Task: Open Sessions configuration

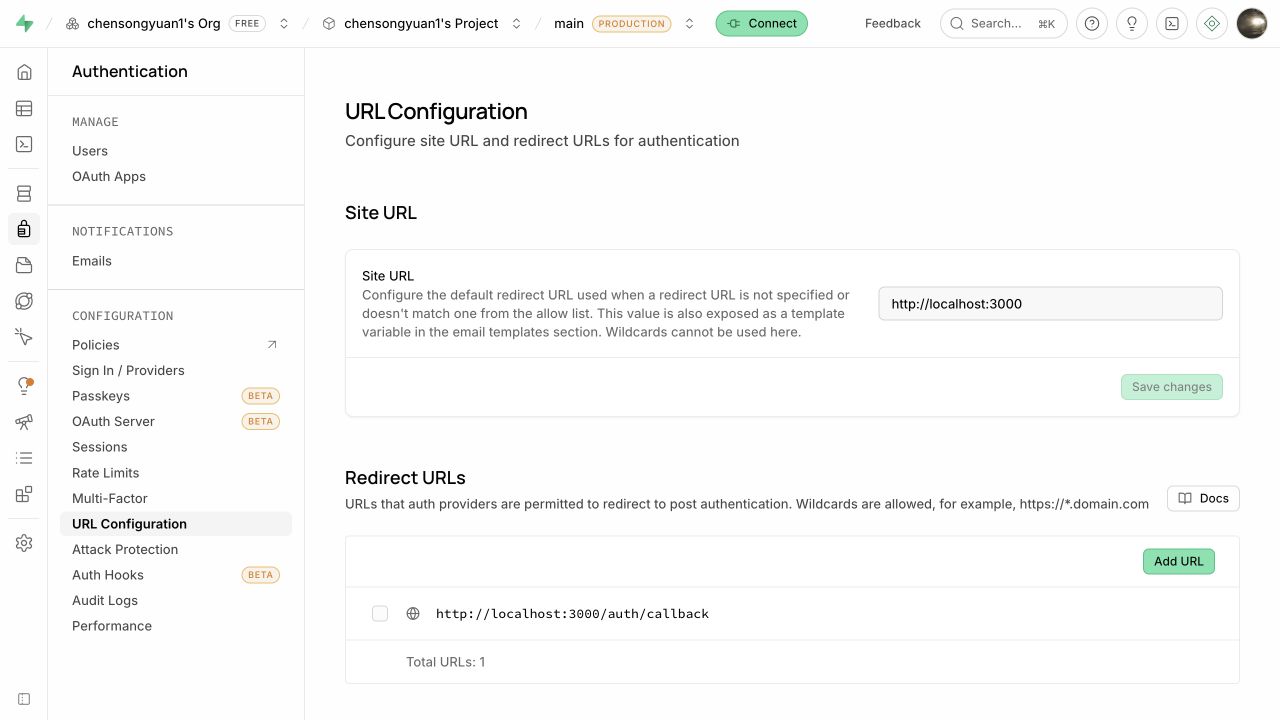Action: pyautogui.click(x=176, y=447)
